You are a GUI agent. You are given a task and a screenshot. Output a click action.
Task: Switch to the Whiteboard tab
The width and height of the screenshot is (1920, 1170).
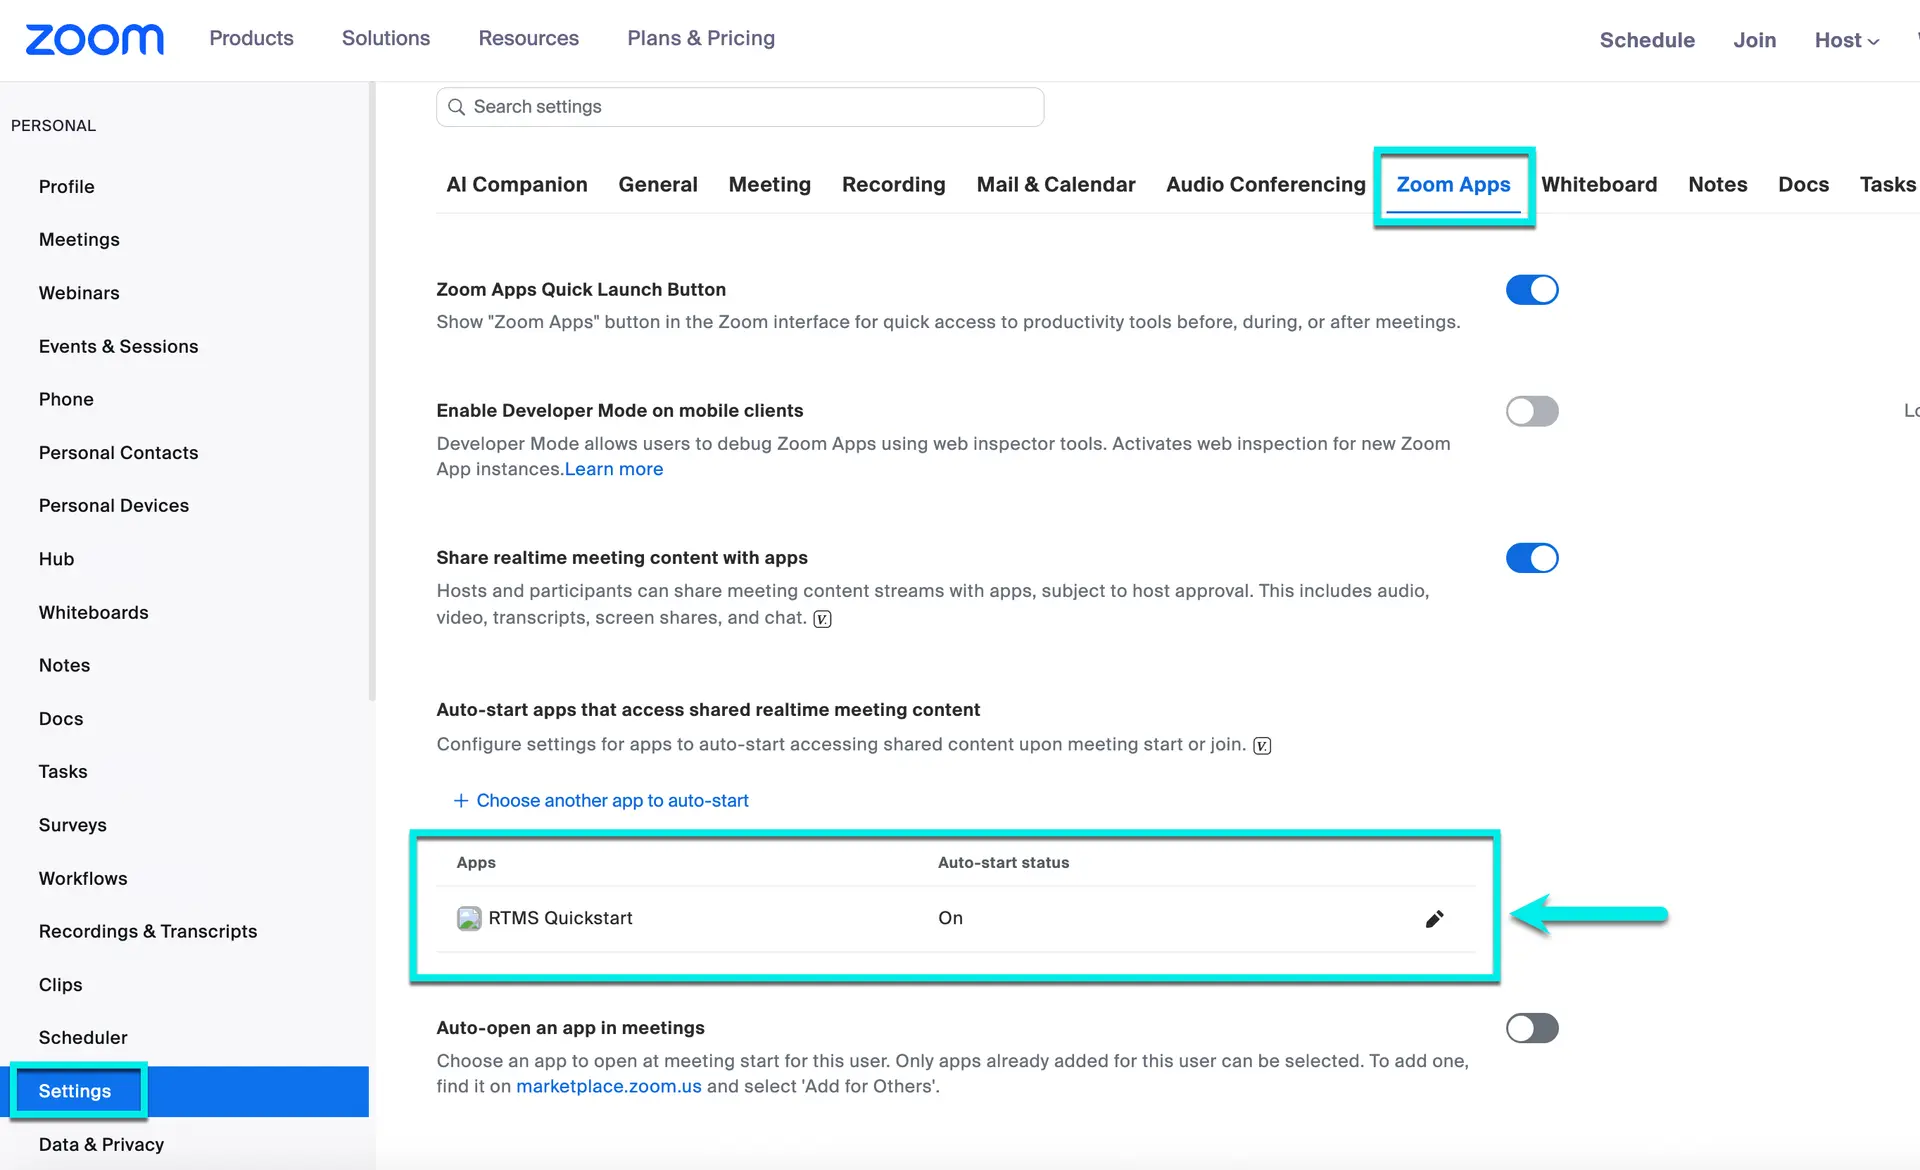1599,184
